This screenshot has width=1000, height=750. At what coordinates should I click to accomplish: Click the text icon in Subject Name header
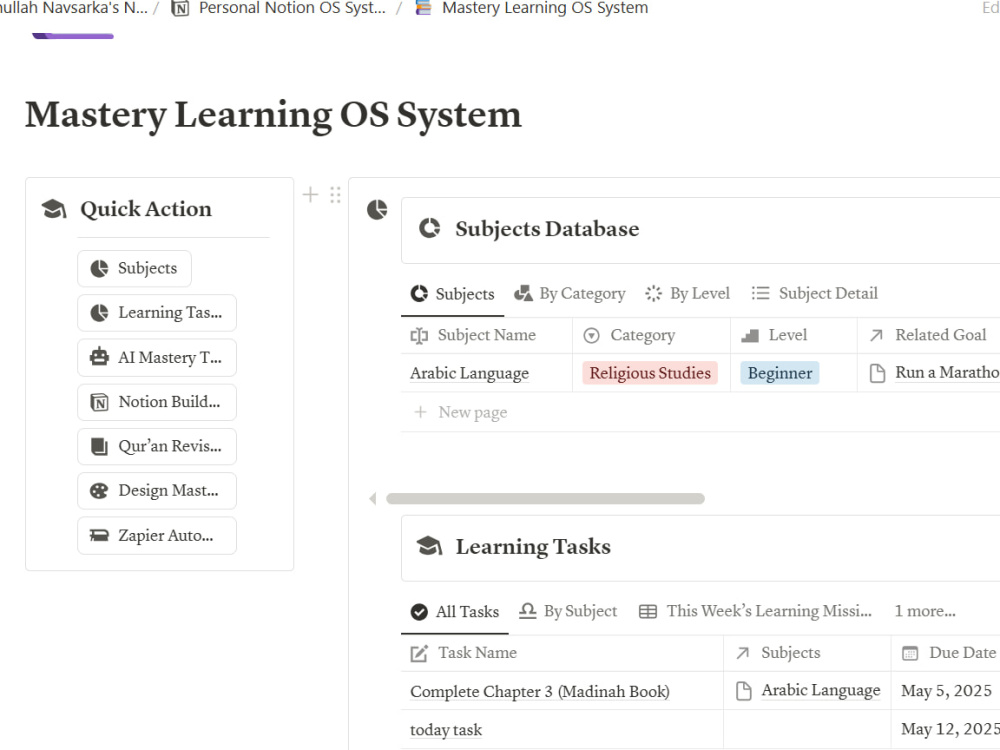click(419, 335)
